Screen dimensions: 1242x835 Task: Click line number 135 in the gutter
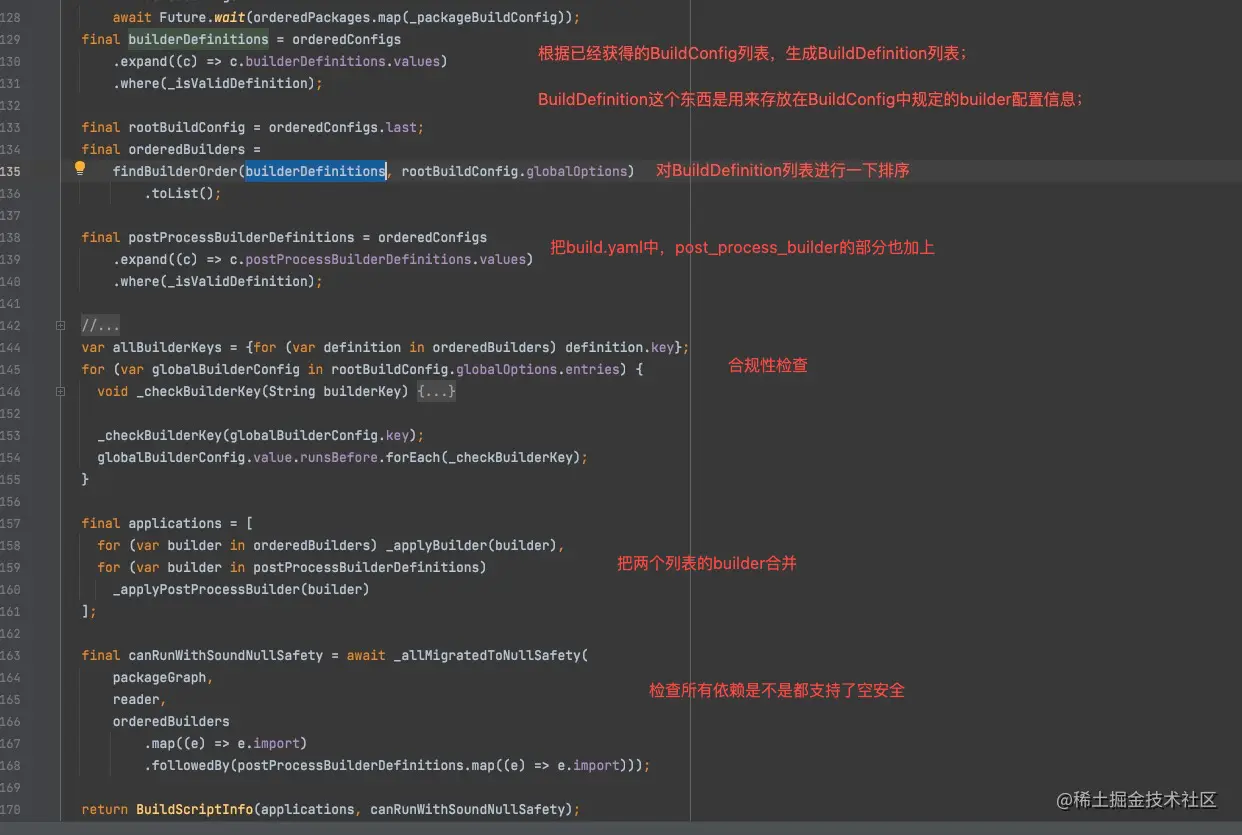click(x=10, y=171)
